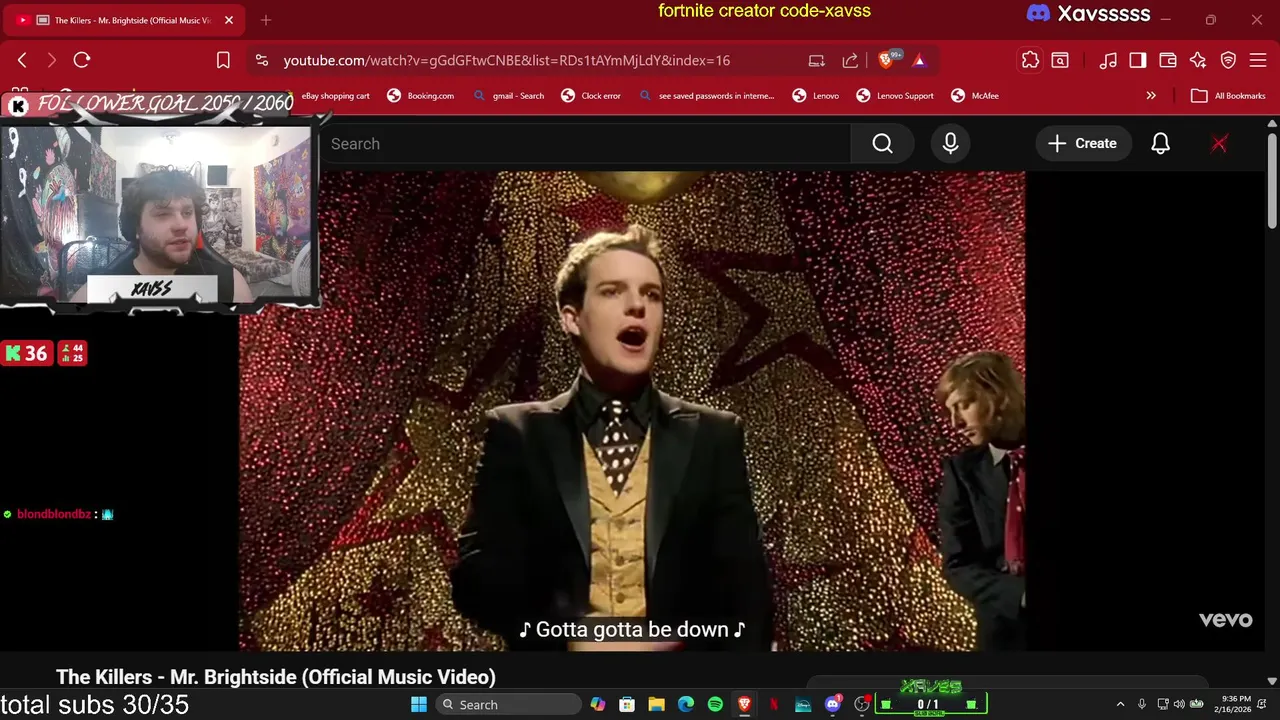
Task: Open the Brave playlist music note icon
Action: (1108, 60)
